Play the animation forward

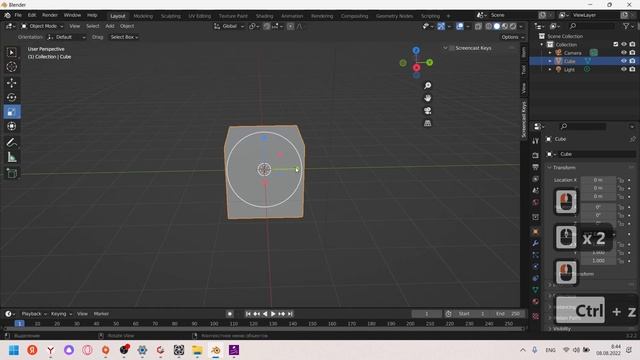coord(273,314)
